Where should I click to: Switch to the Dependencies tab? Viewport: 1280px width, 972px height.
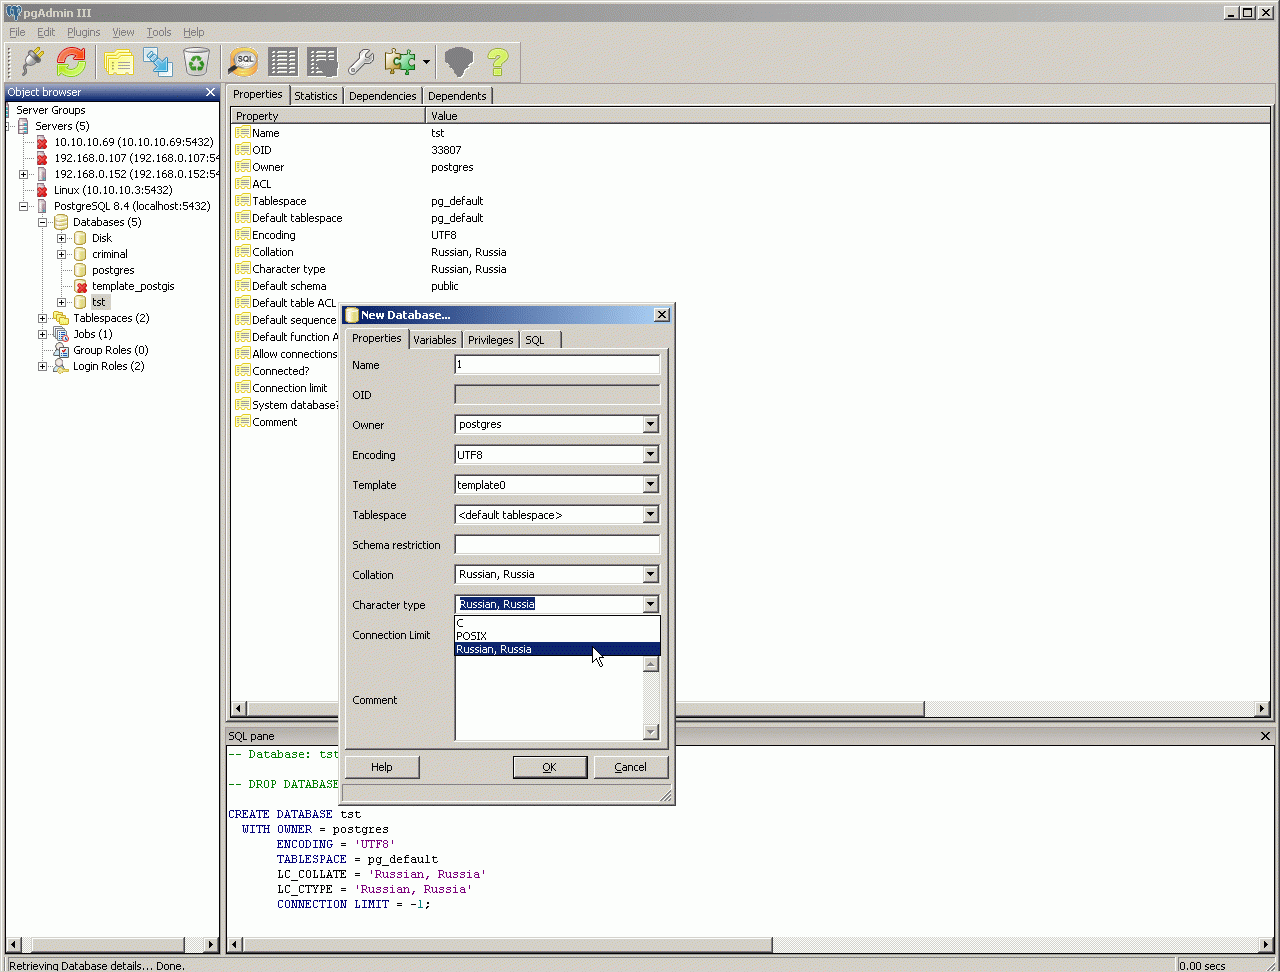pos(383,96)
